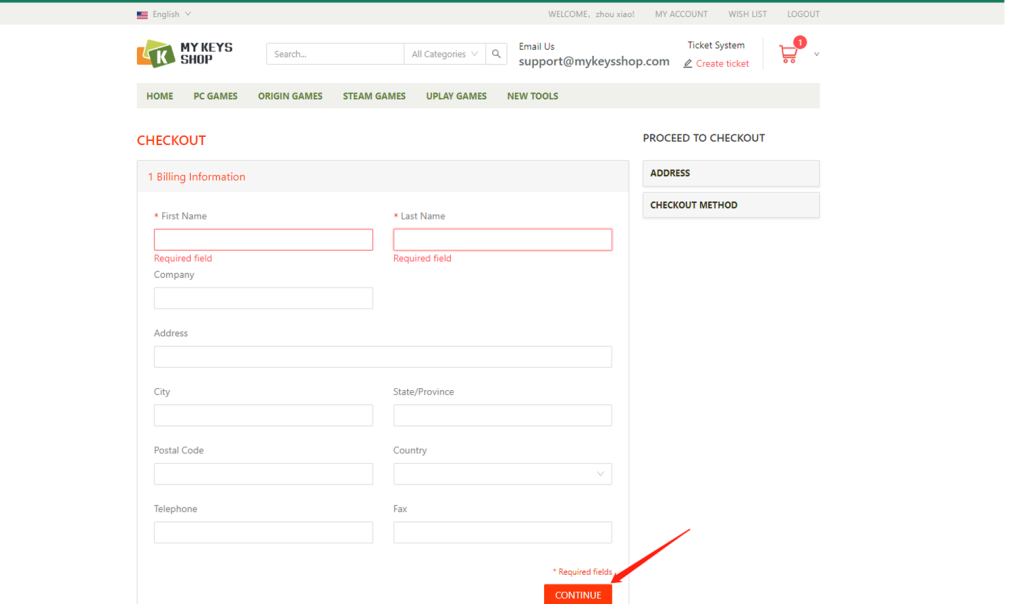Click the US flag language icon
This screenshot has height=604, width=1024.
coord(142,14)
